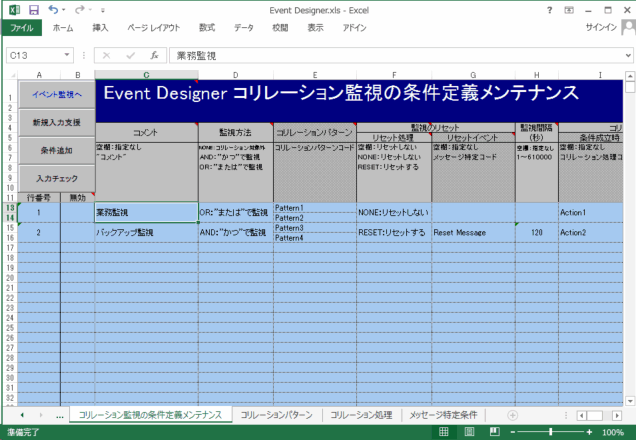
Task: Click the 入力チェック button
Action: point(57,178)
